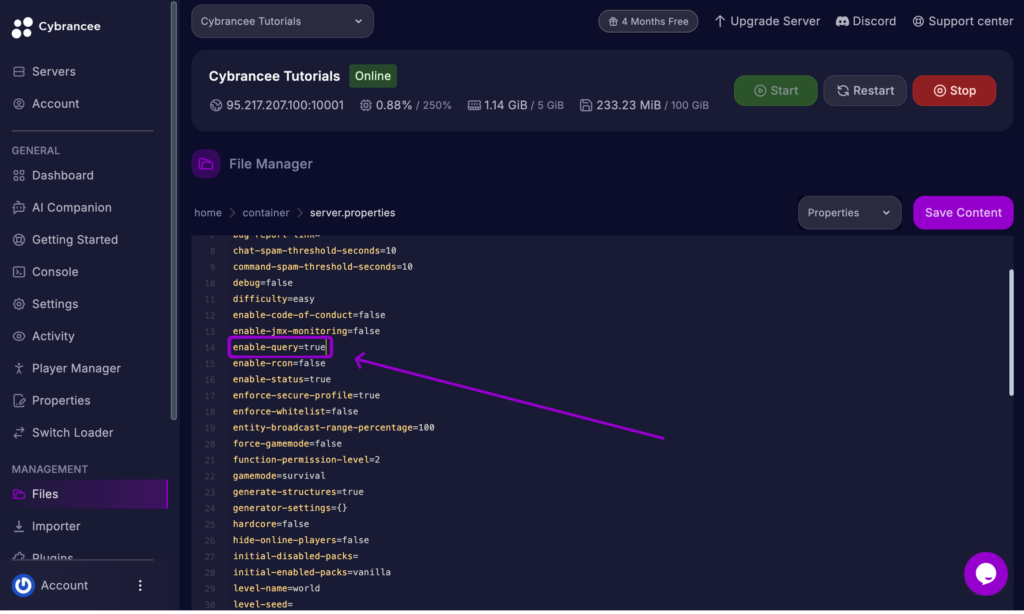Click the chat-spam-threshold-seconds=10 line
Screen dimensions: 1024x614
(x=315, y=251)
